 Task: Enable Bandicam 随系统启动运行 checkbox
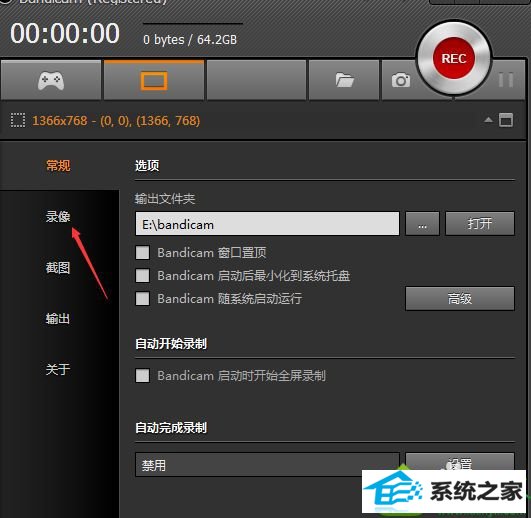(142, 299)
